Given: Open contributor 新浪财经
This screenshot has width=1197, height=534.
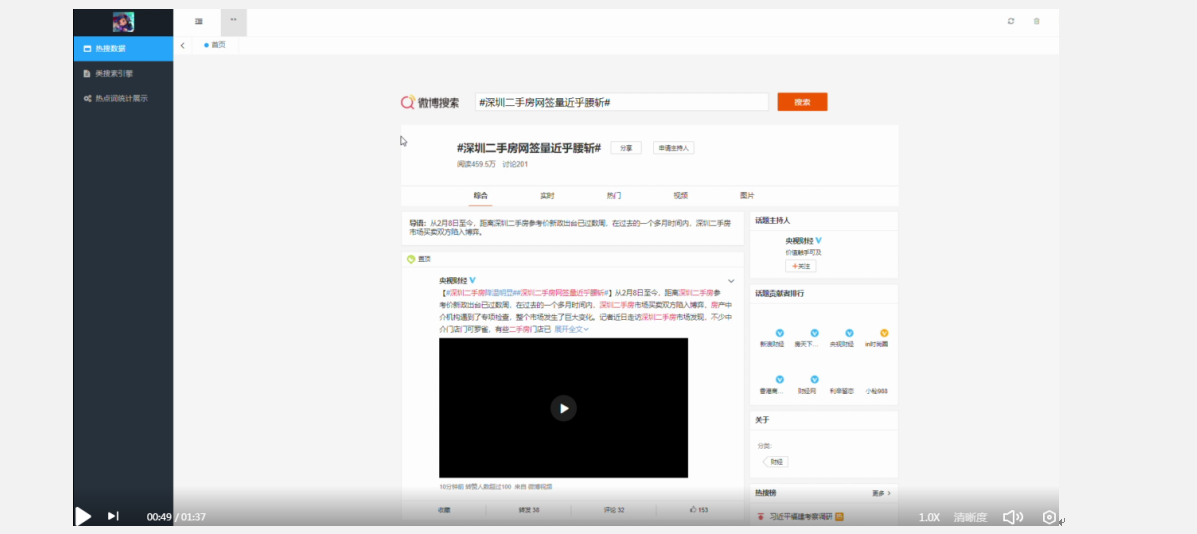Looking at the screenshot, I should [x=772, y=344].
